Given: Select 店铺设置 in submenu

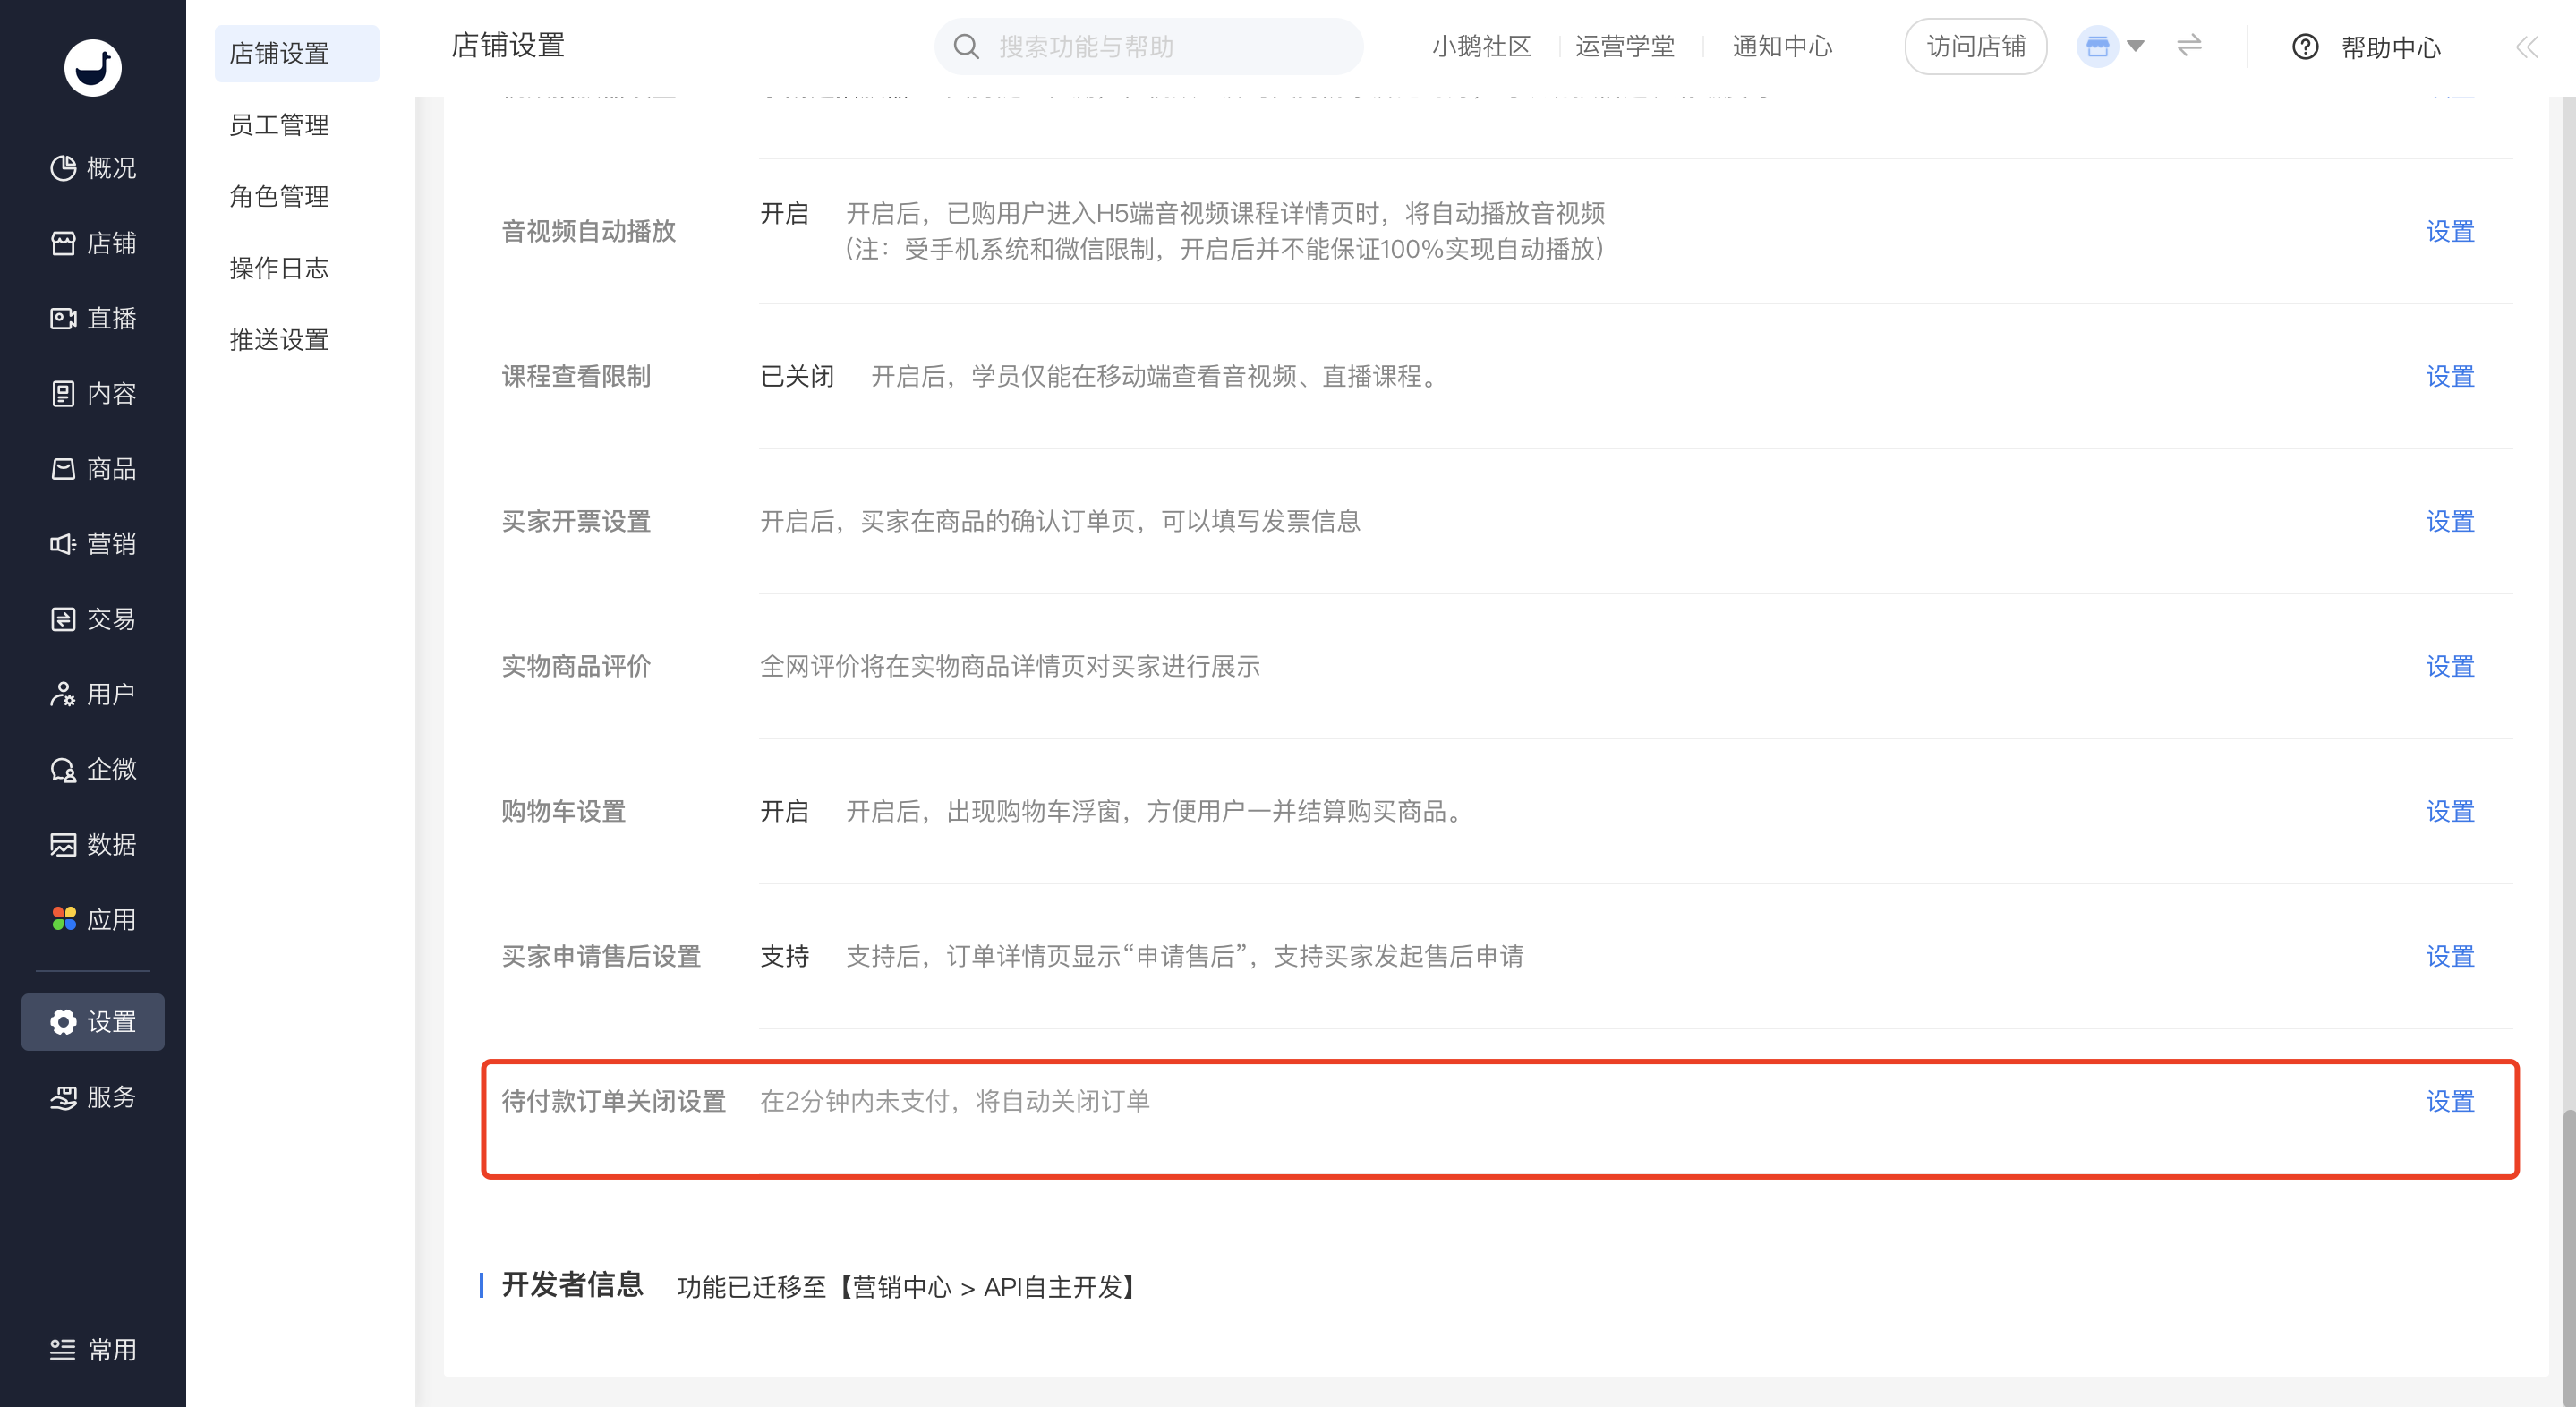Looking at the screenshot, I should [x=297, y=53].
